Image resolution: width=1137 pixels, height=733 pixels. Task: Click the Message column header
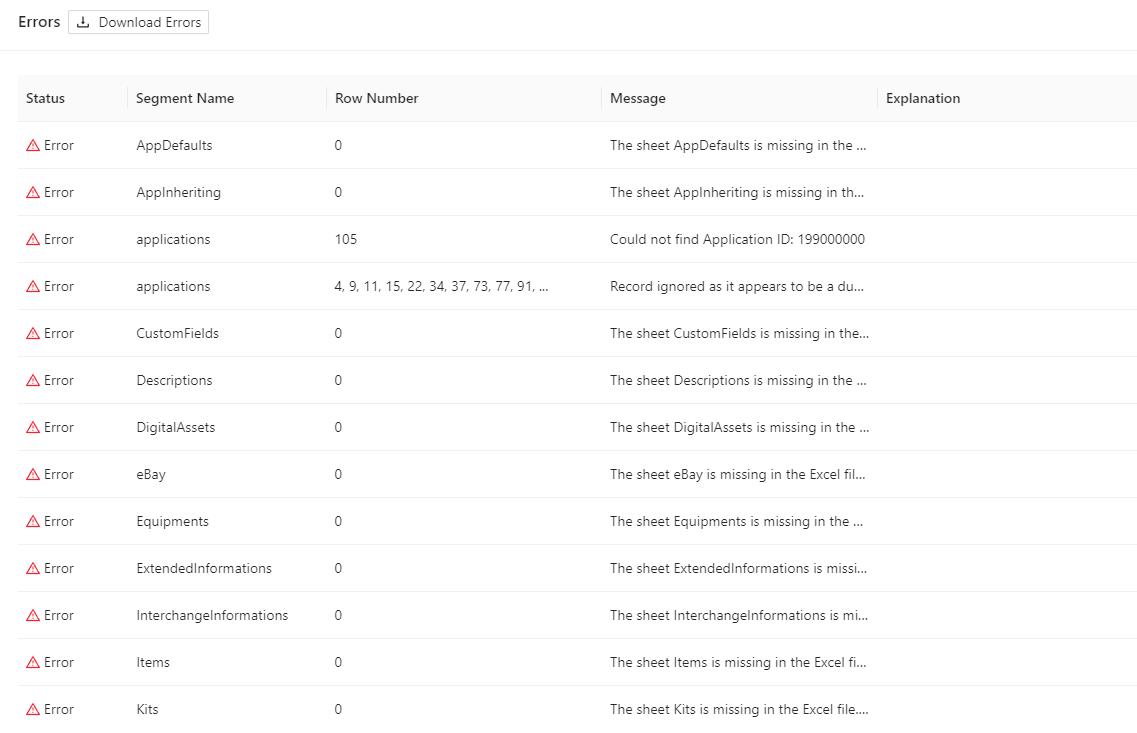click(637, 98)
